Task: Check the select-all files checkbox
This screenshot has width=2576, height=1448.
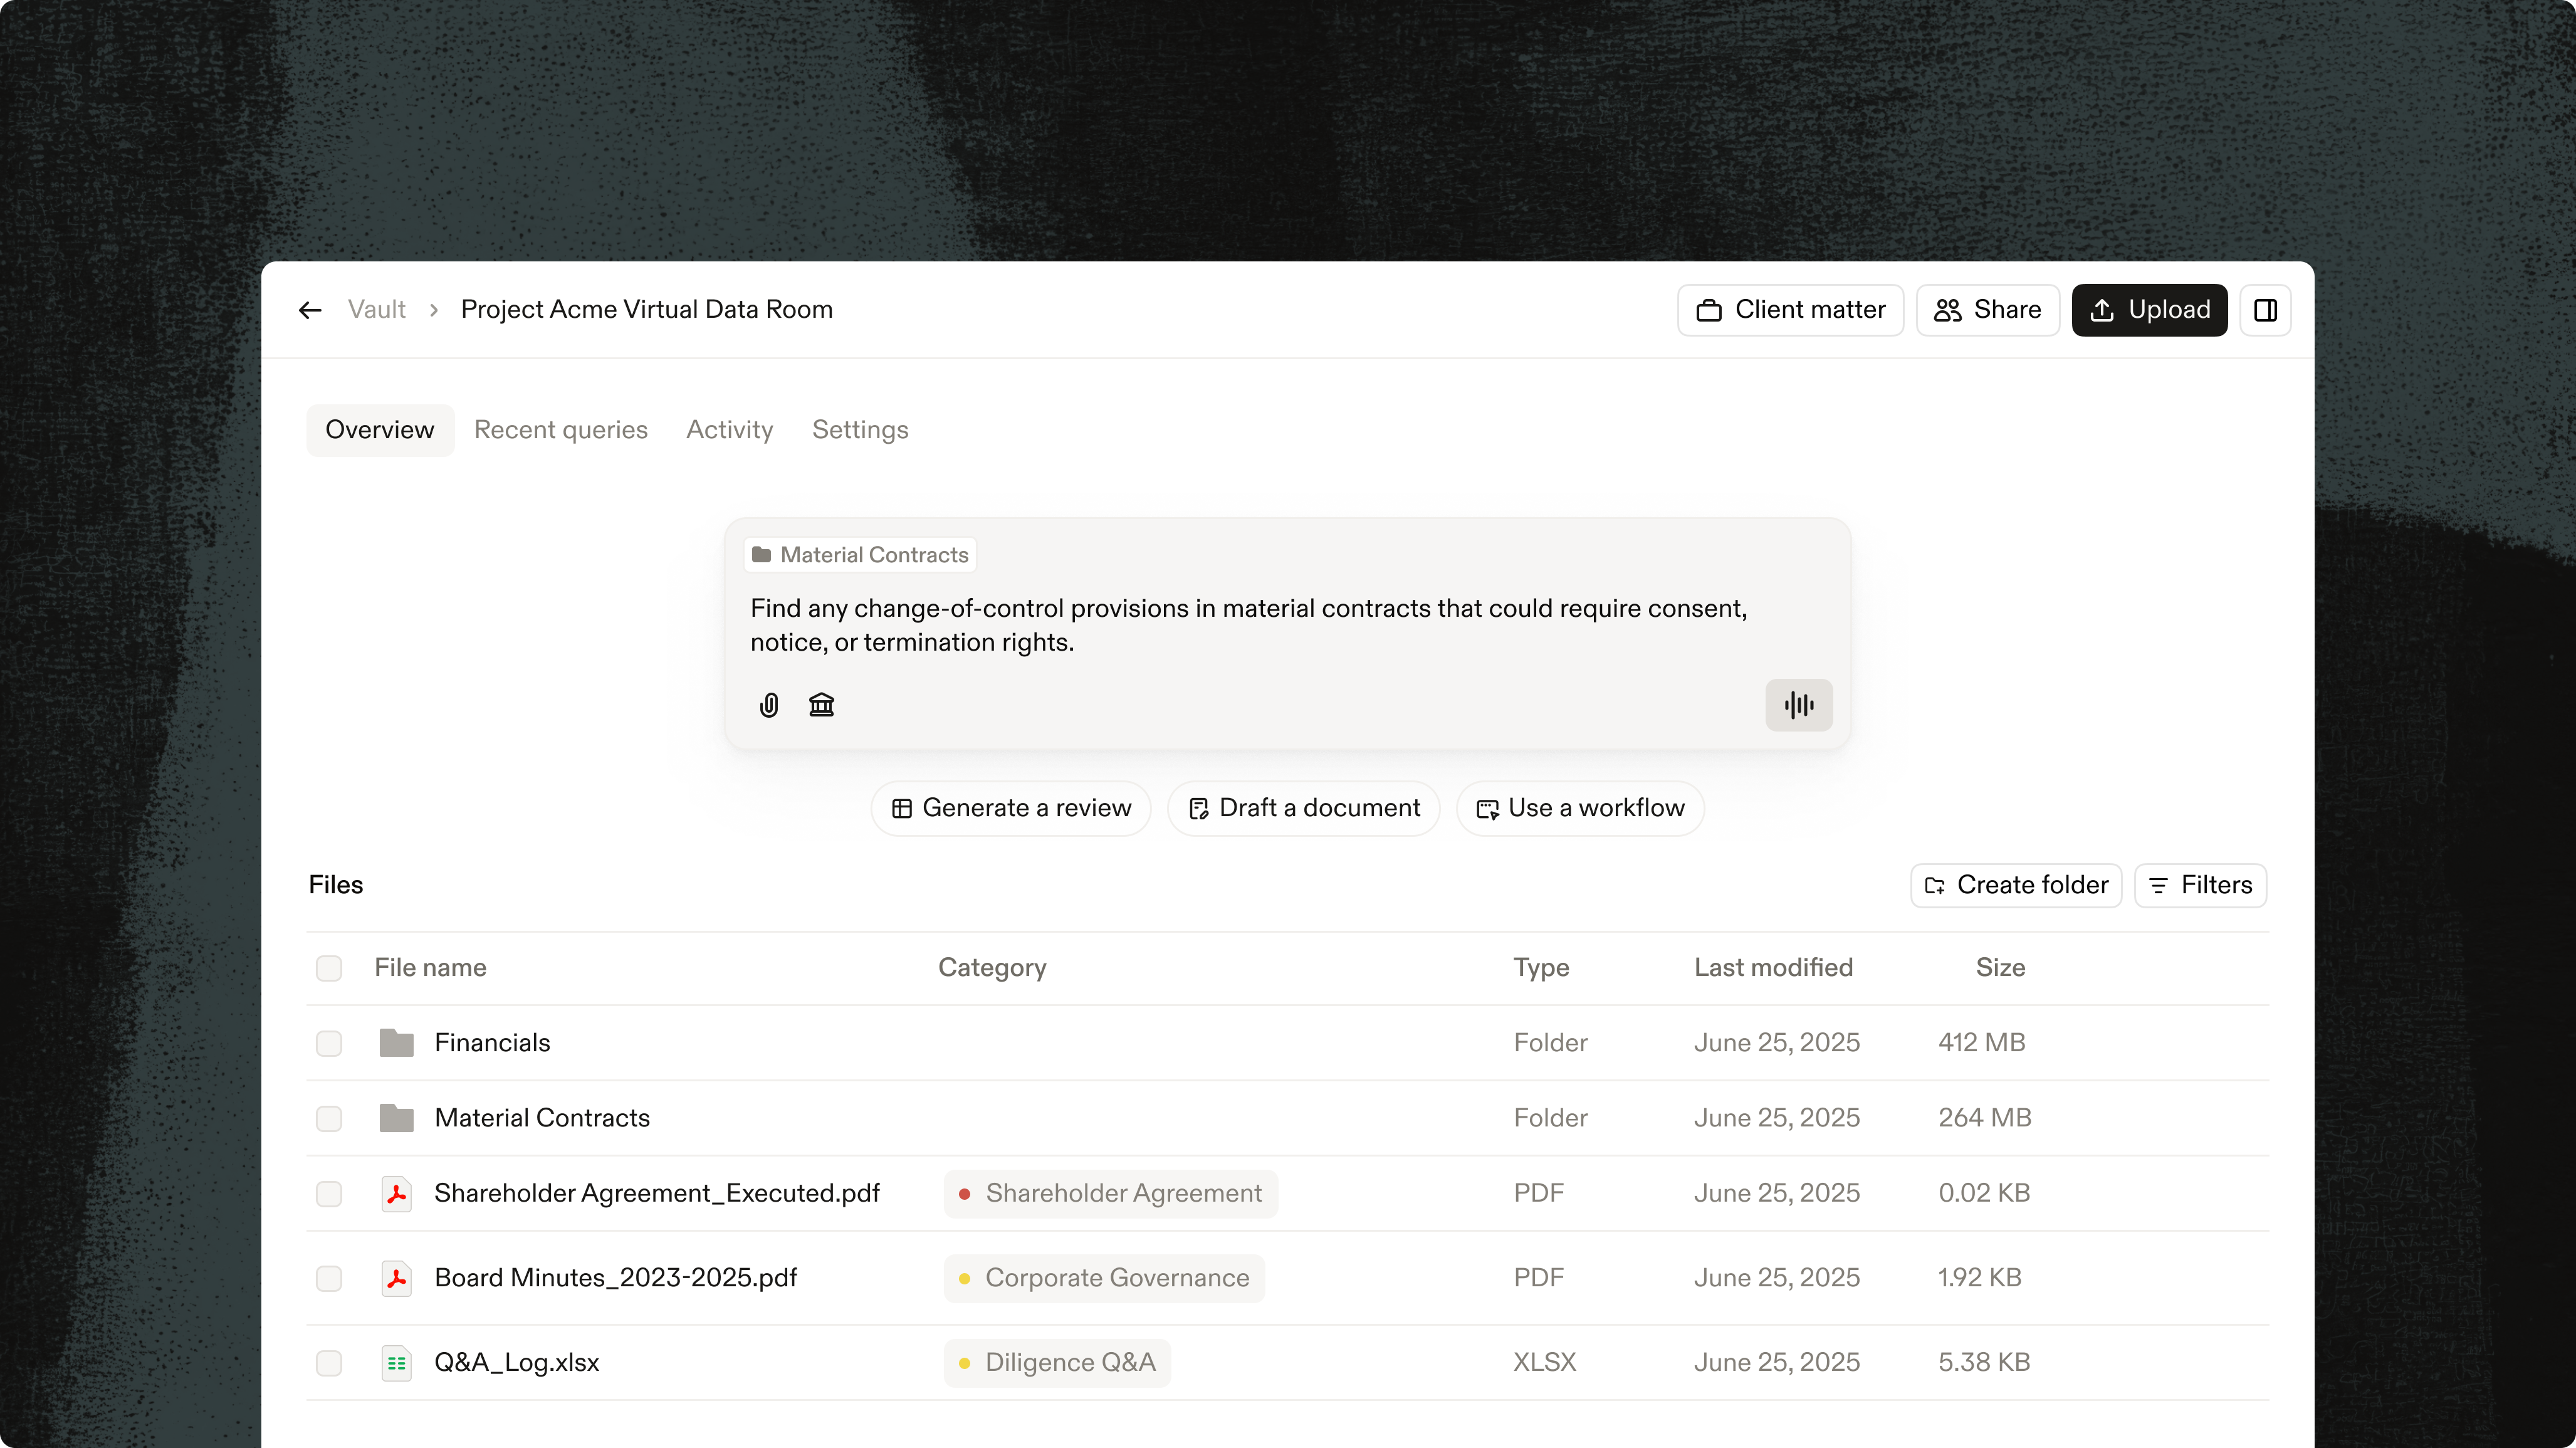Action: [x=329, y=968]
